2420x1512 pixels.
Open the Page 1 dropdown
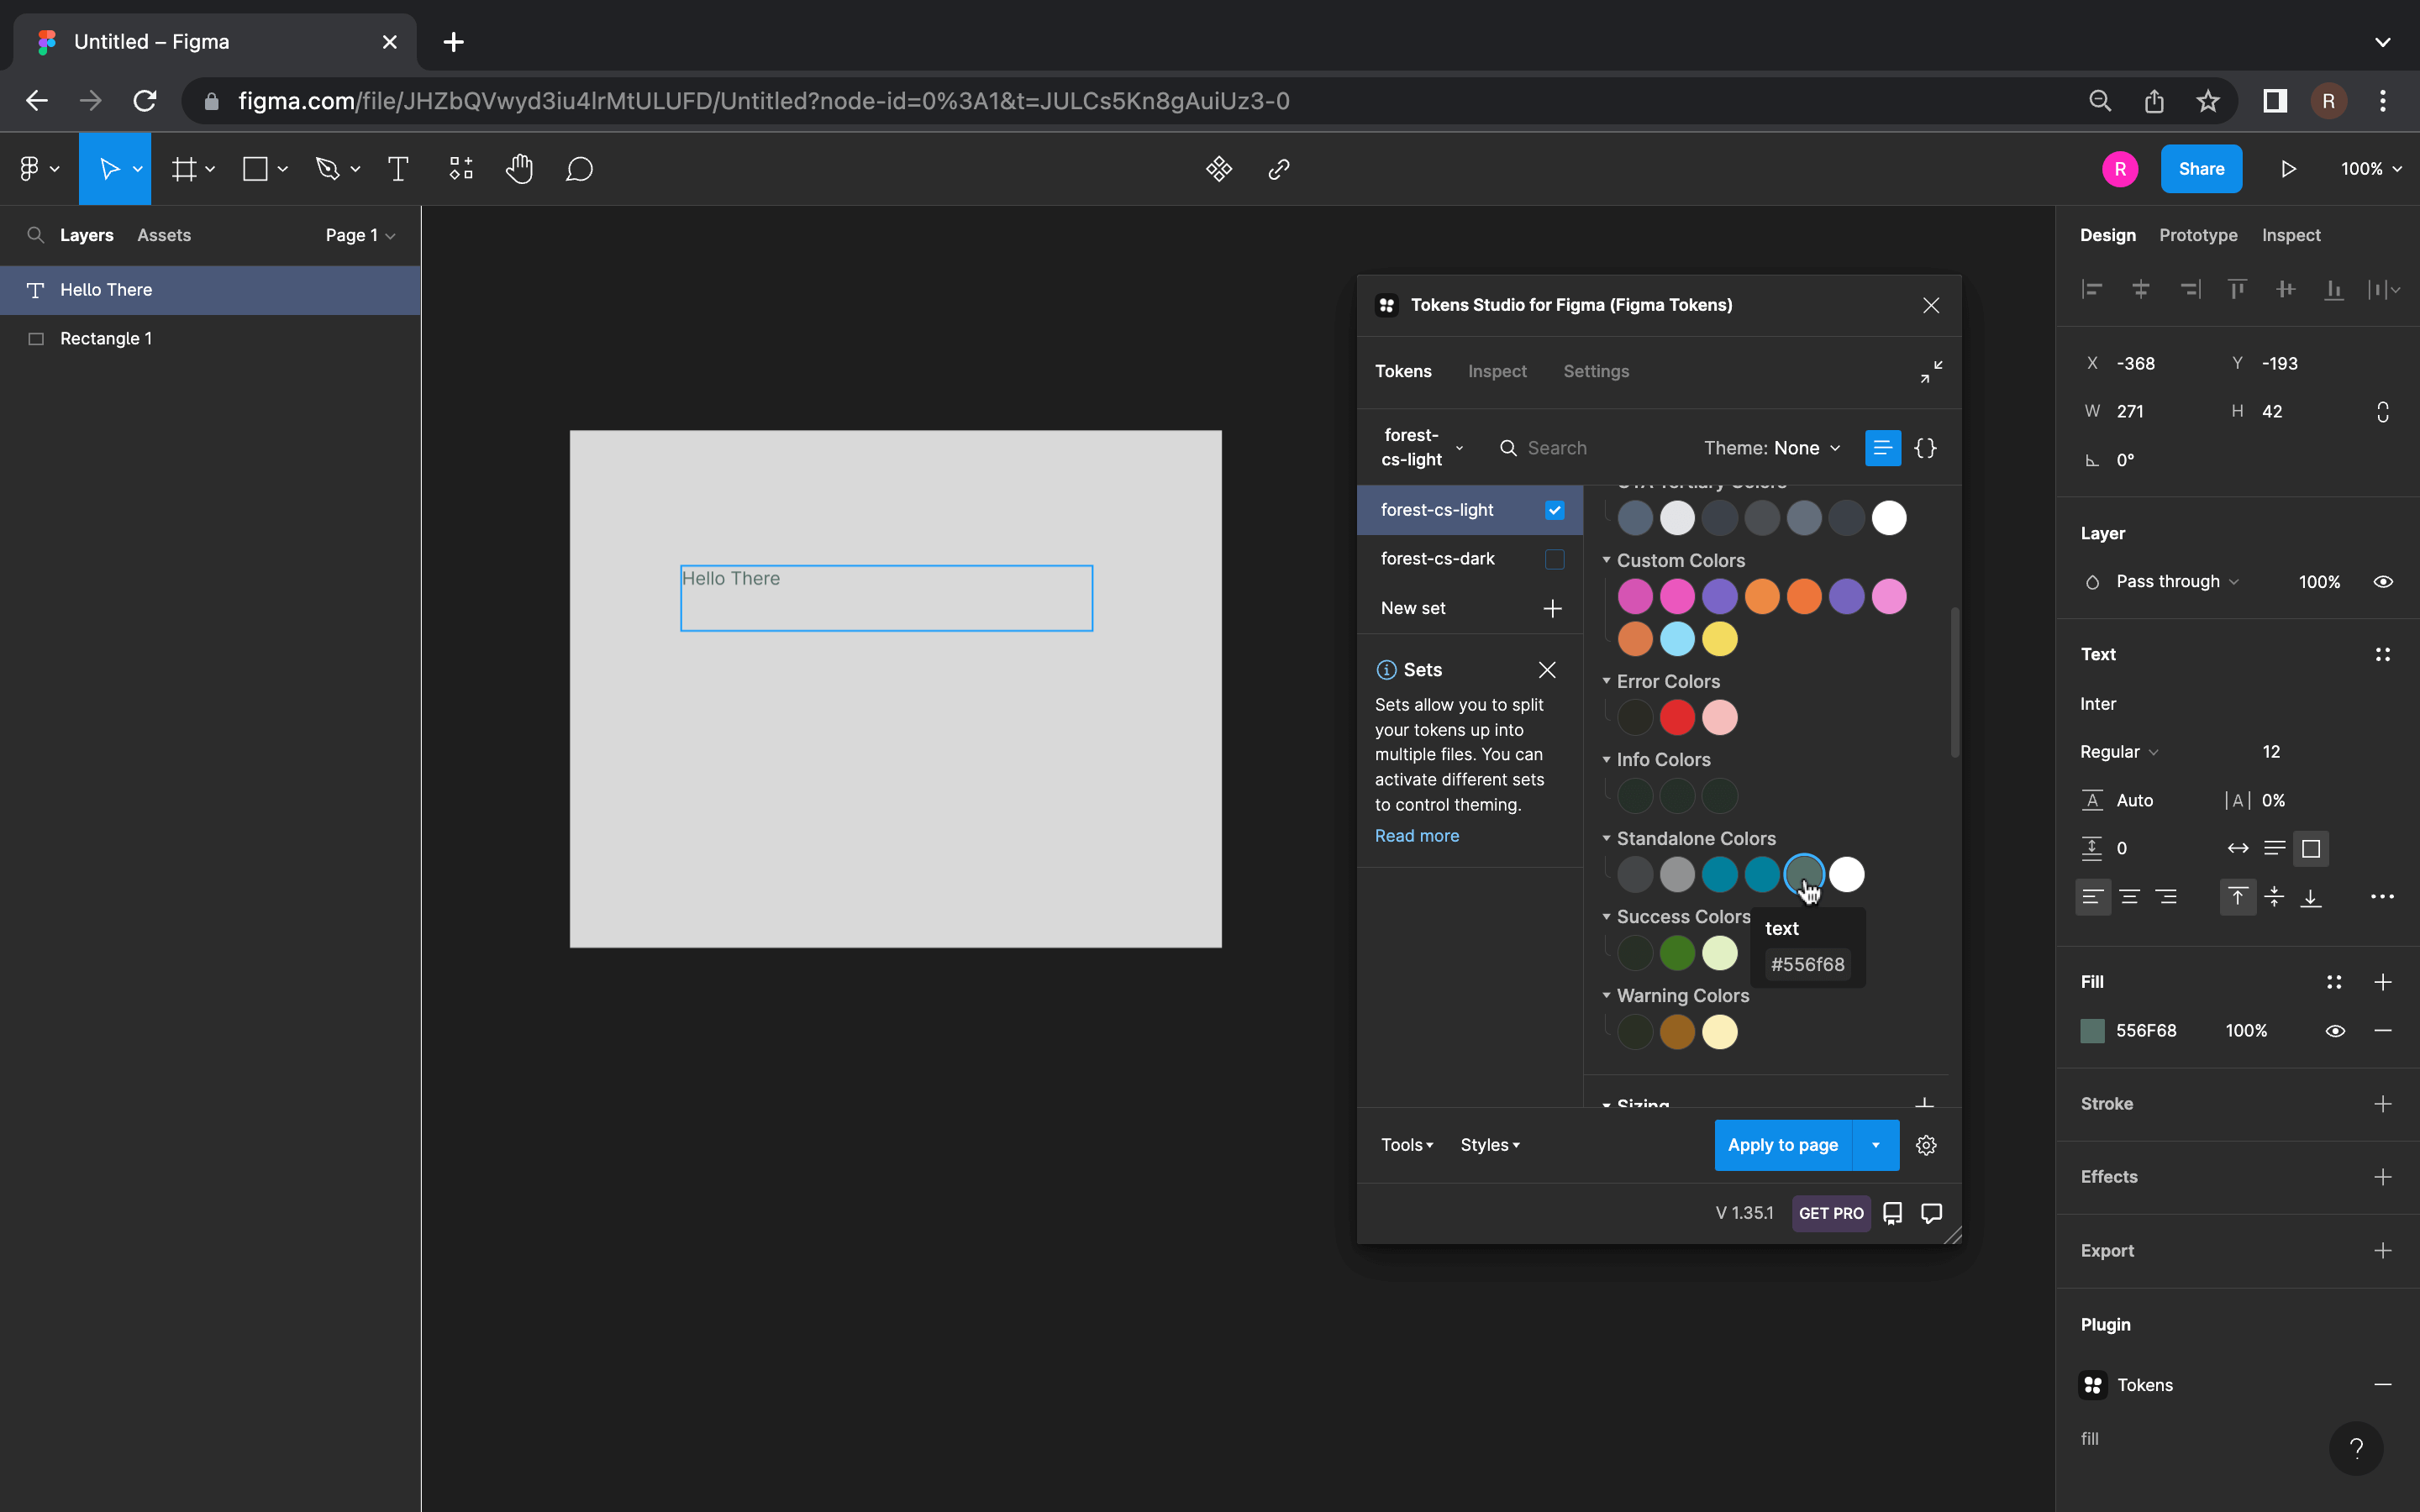(360, 235)
